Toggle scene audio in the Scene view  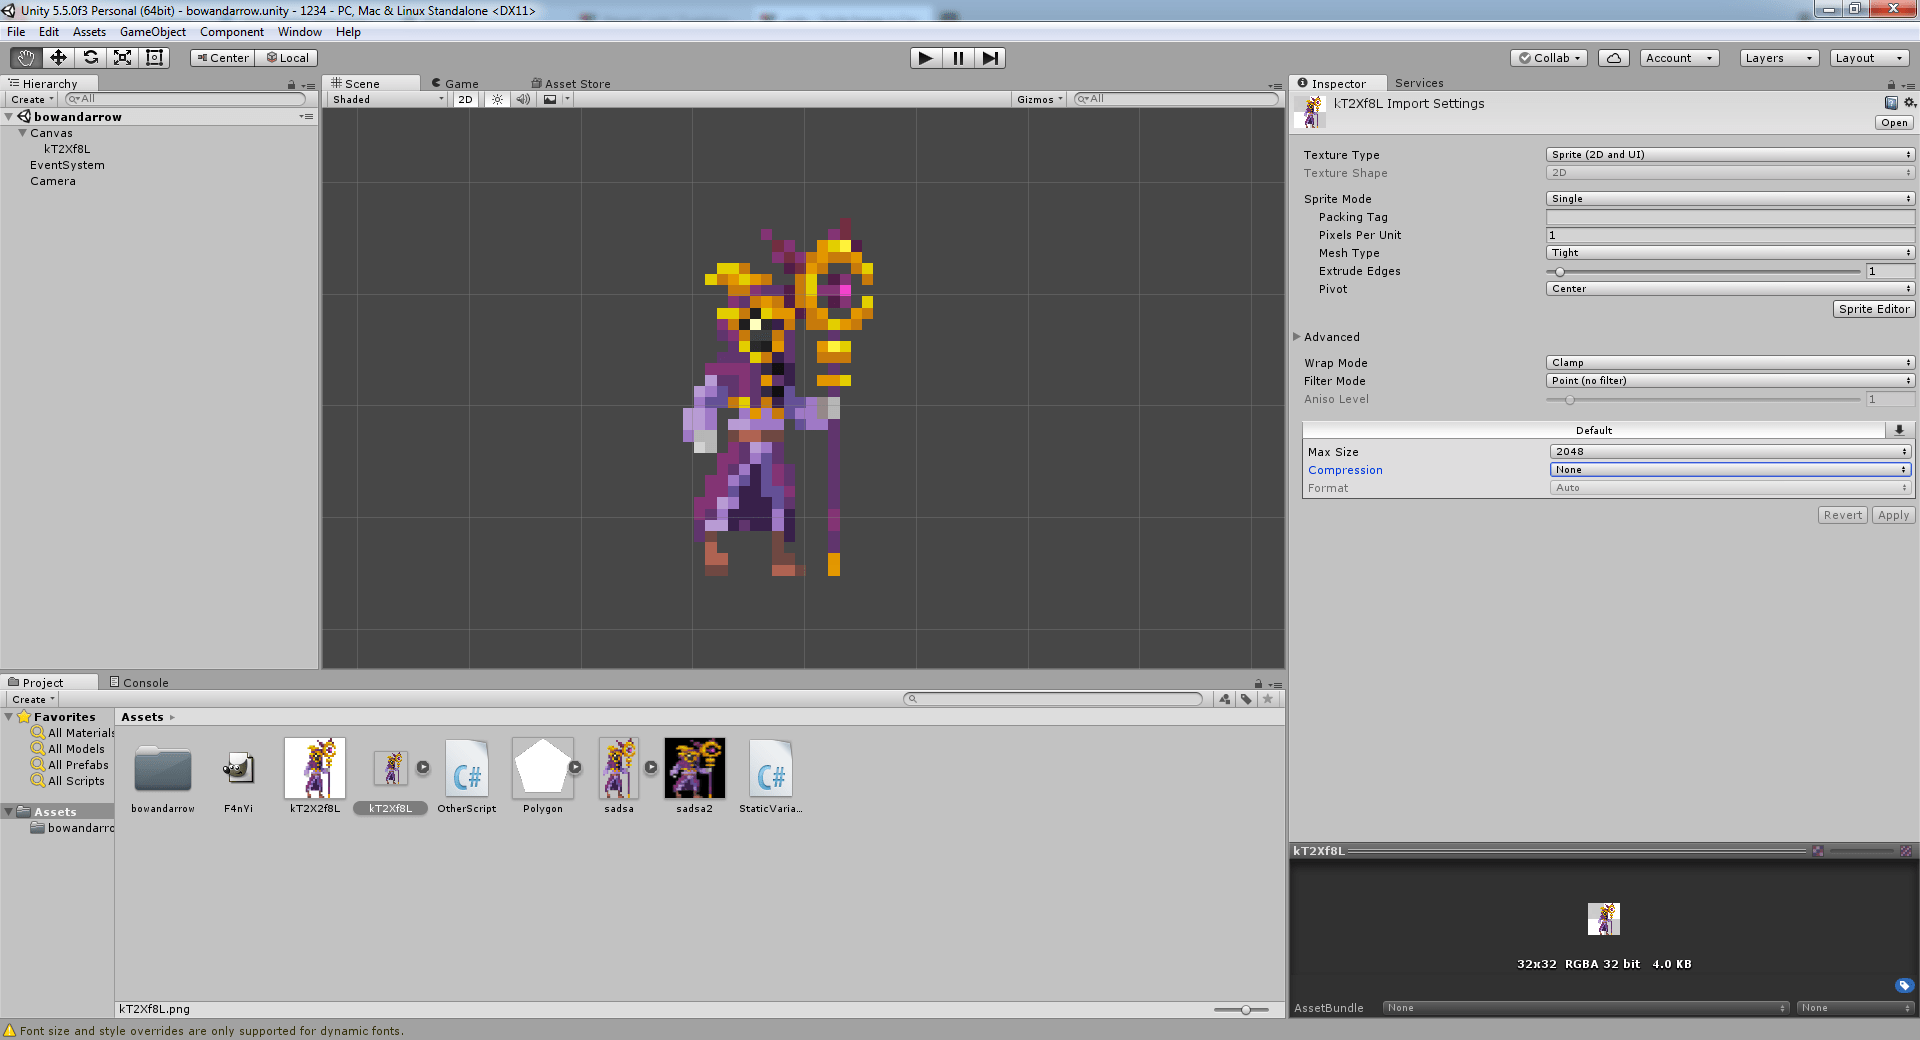click(x=523, y=99)
